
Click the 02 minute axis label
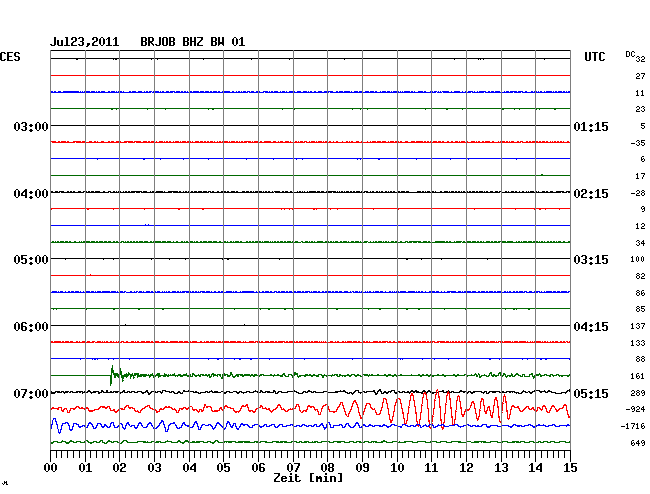119,468
